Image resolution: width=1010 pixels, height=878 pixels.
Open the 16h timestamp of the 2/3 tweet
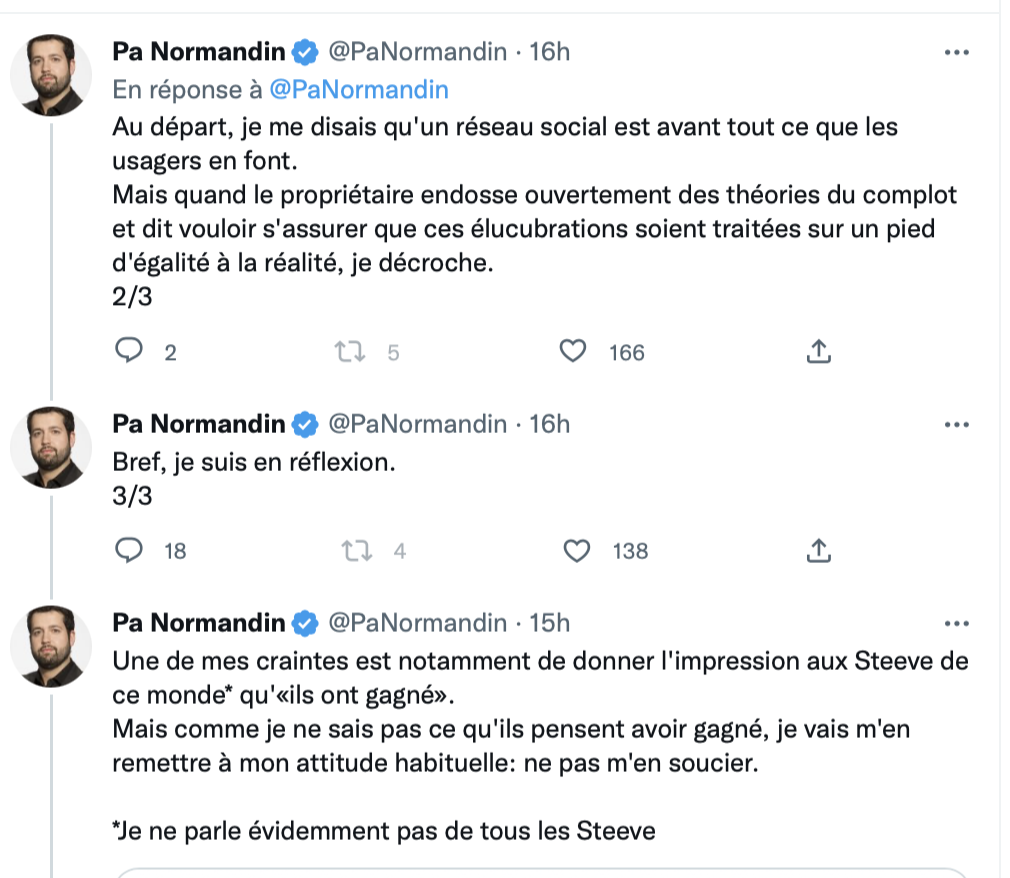pos(549,52)
